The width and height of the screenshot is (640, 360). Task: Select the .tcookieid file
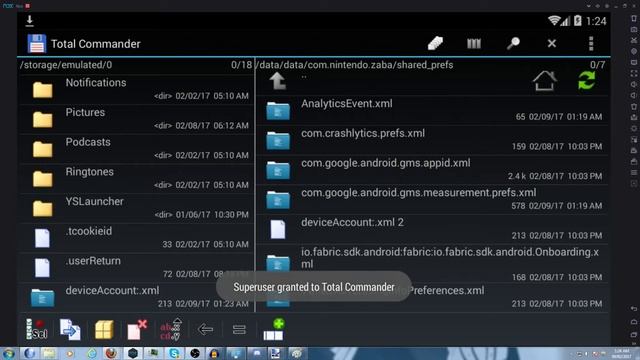(x=136, y=238)
